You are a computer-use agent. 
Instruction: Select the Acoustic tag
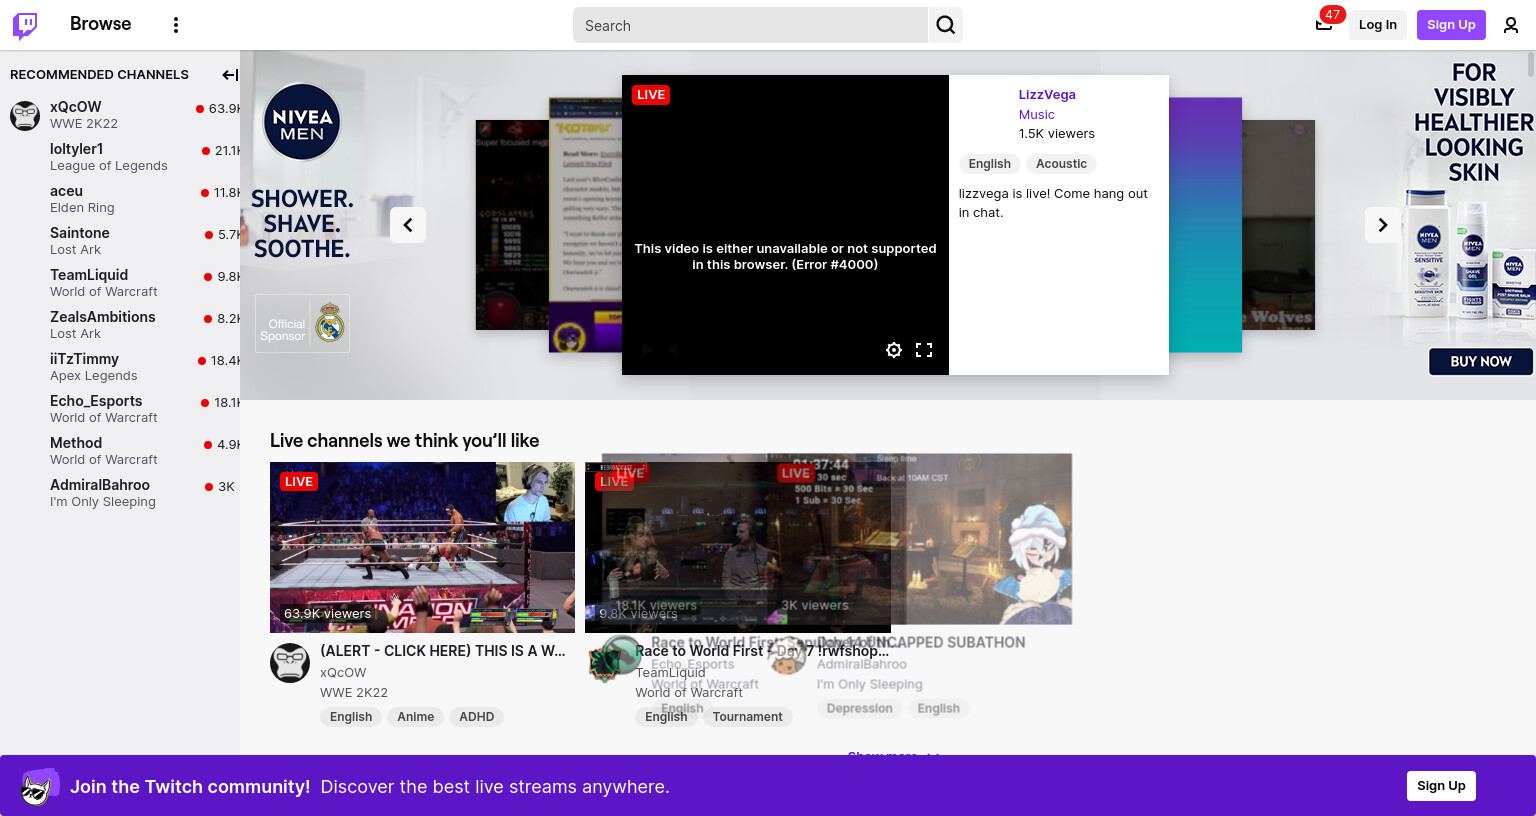pyautogui.click(x=1061, y=164)
